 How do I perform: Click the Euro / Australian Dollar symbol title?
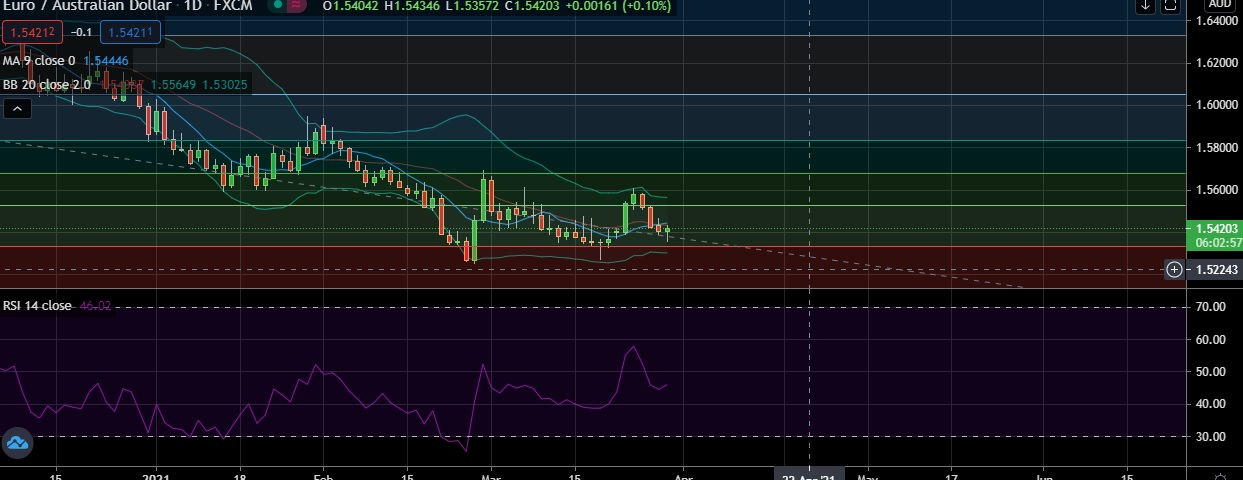[88, 6]
